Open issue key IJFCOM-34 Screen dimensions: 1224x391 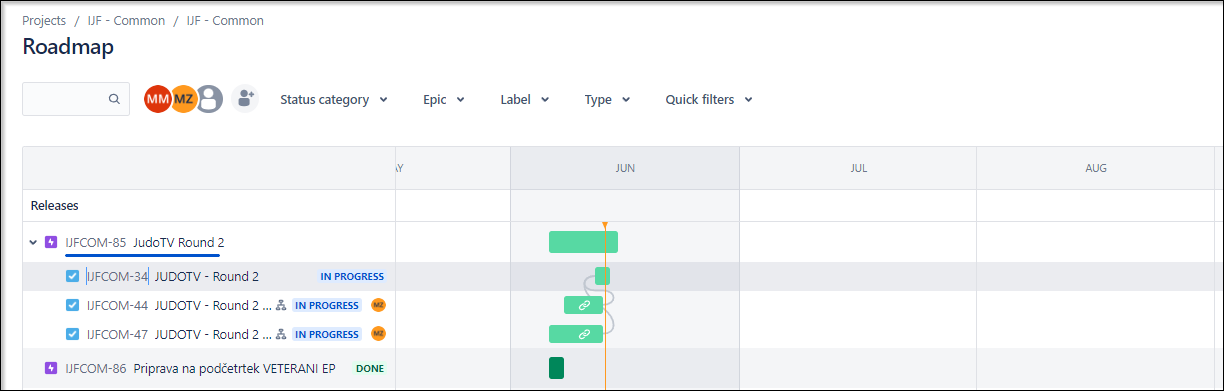pyautogui.click(x=117, y=277)
